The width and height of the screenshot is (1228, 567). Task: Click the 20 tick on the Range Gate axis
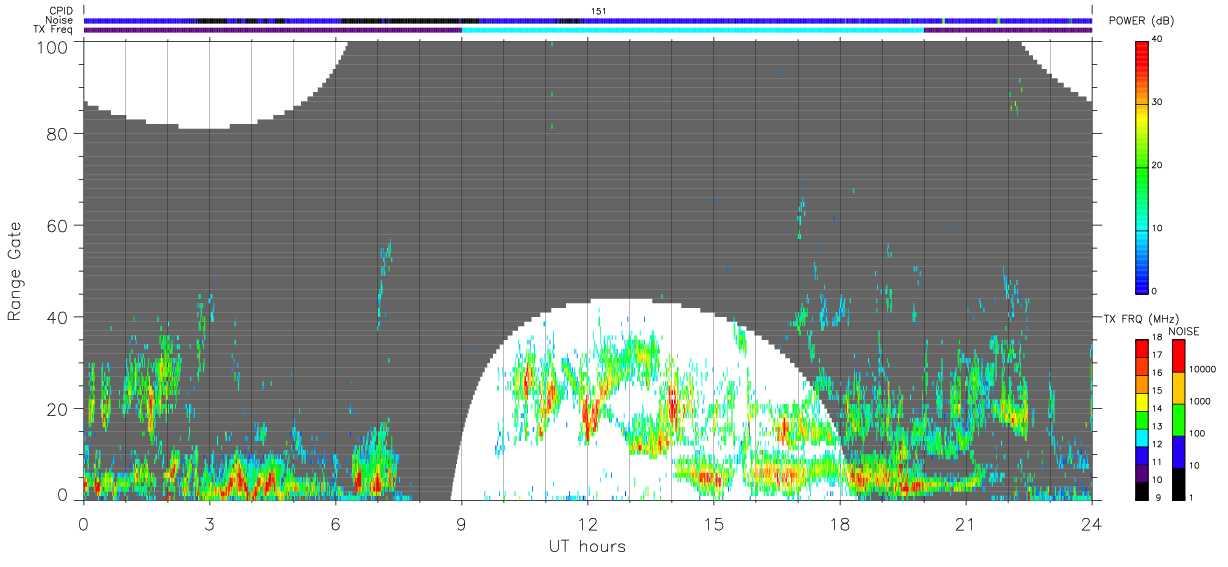[x=58, y=409]
